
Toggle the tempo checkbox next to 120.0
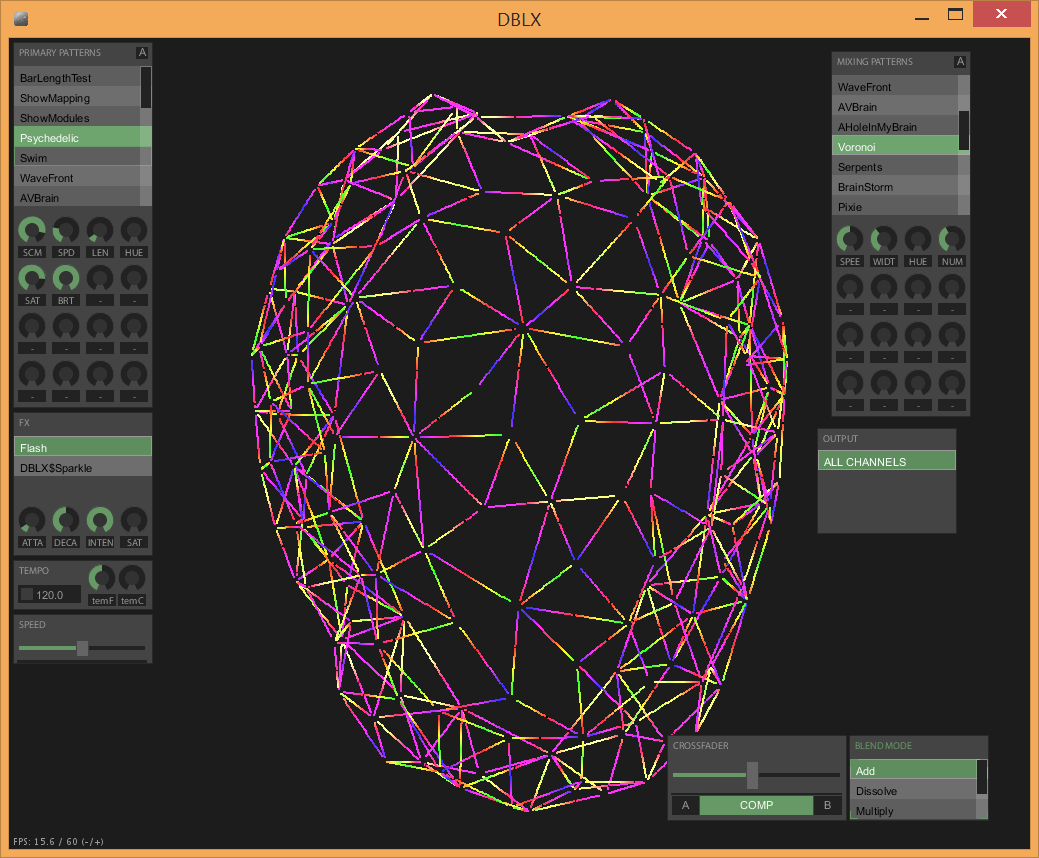(x=27, y=594)
